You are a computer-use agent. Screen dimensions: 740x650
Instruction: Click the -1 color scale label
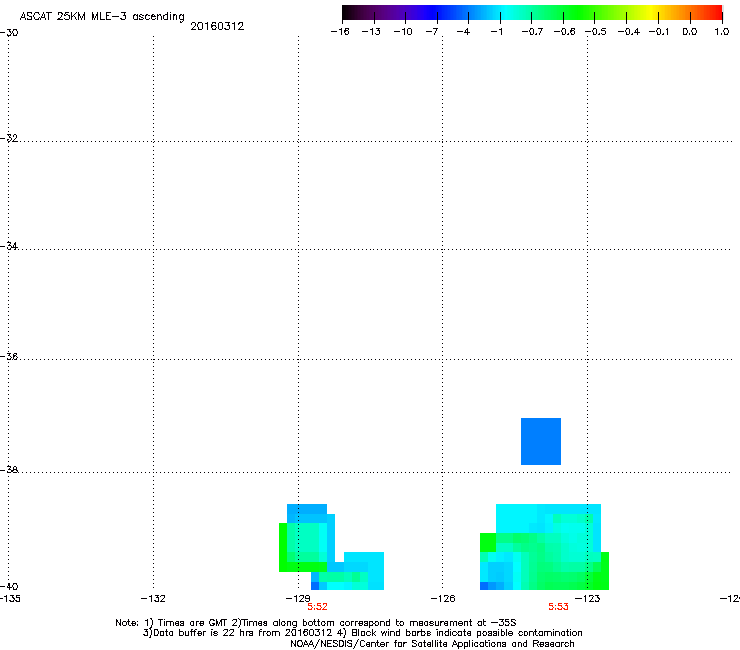pyautogui.click(x=496, y=32)
